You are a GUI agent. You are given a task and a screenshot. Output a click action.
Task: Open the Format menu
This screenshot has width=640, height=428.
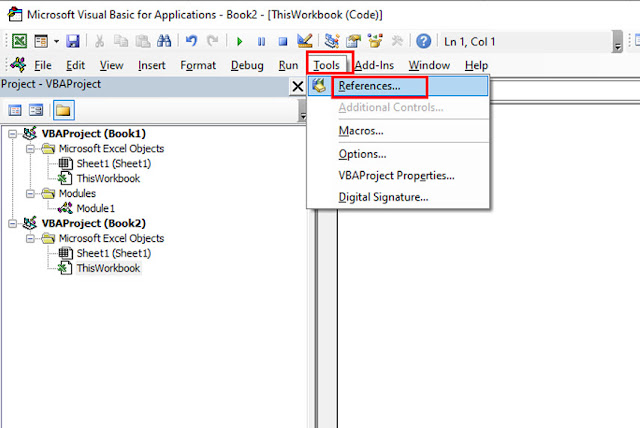pos(198,65)
